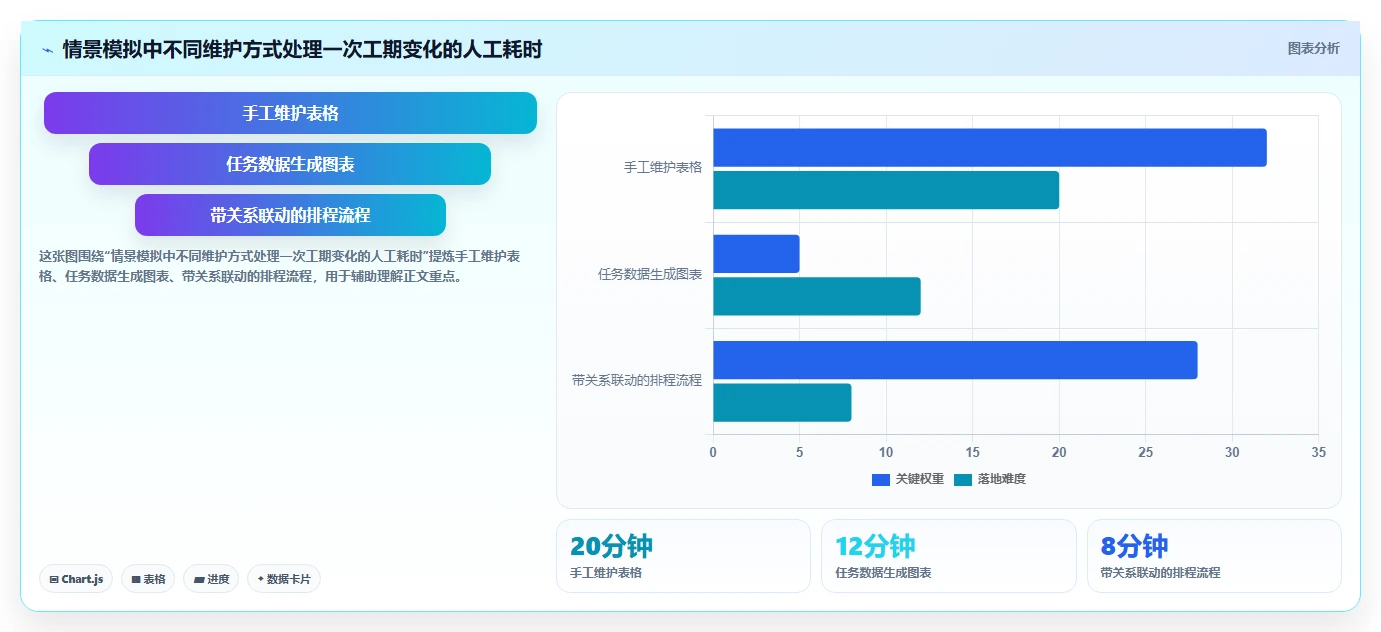Click the 关键权重 legend label text
1381x632 pixels.
pos(920,479)
